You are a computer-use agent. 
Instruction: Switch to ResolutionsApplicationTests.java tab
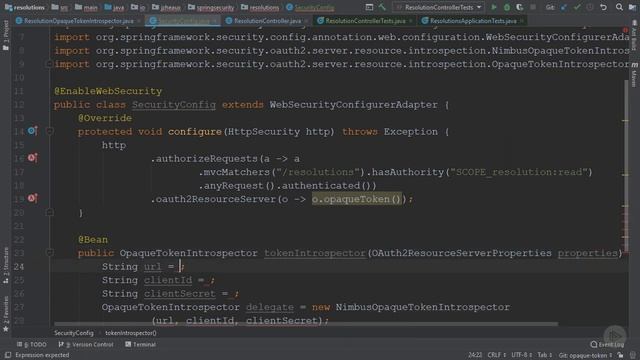473,21
